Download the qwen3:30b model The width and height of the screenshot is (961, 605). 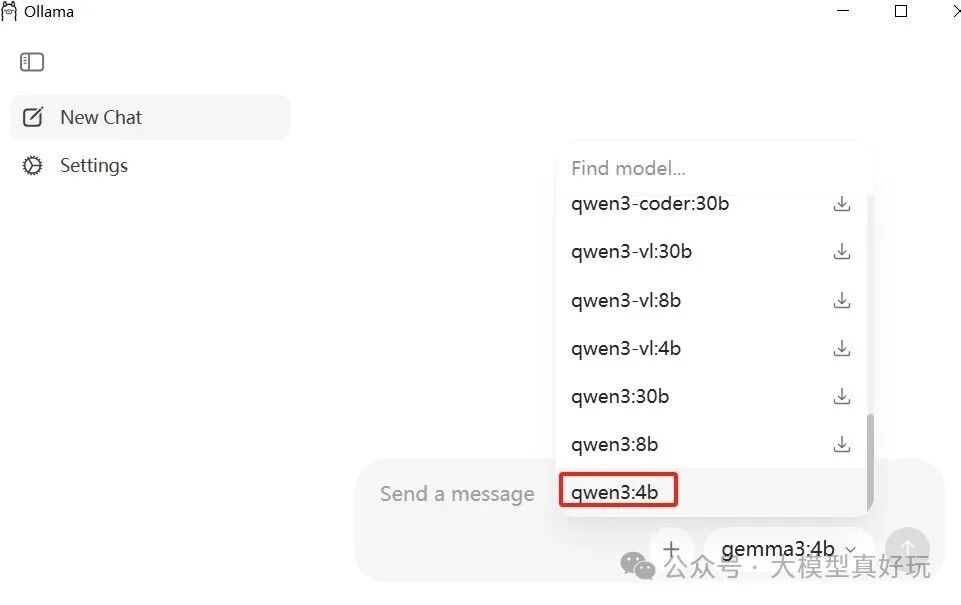click(x=842, y=397)
